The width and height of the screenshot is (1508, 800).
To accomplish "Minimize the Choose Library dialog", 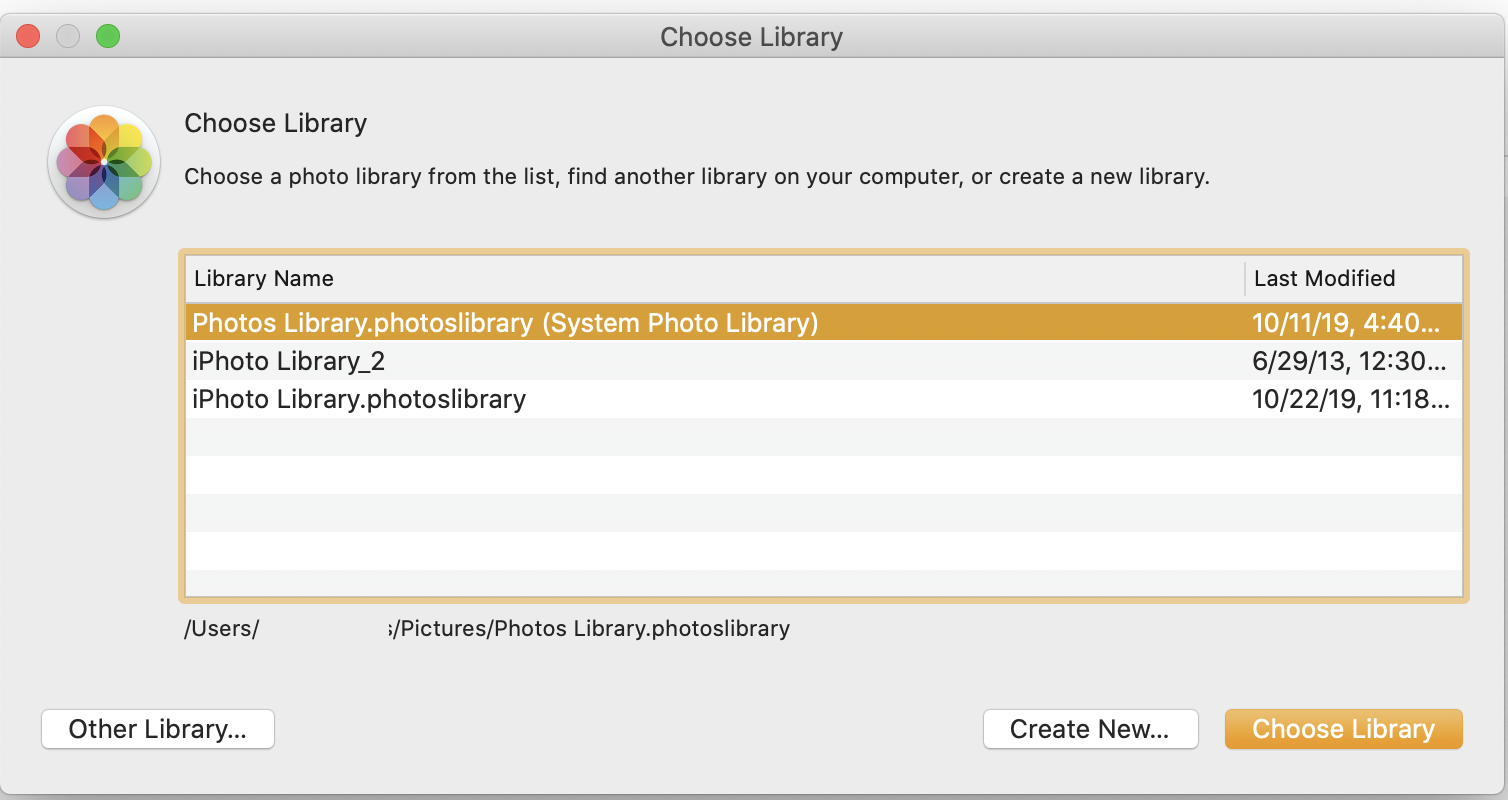I will [68, 37].
